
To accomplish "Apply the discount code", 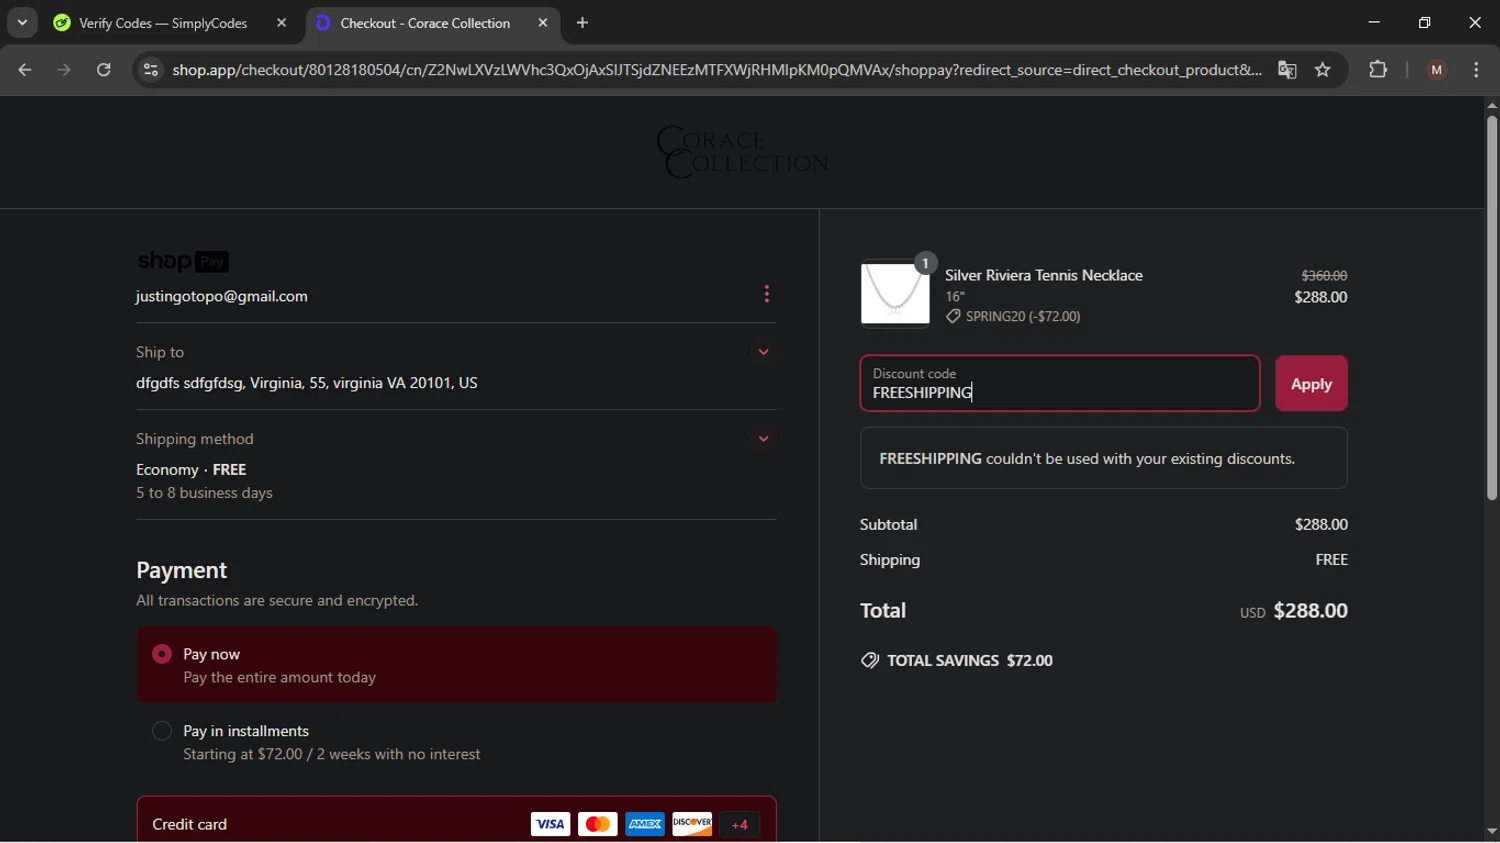I will [1311, 383].
